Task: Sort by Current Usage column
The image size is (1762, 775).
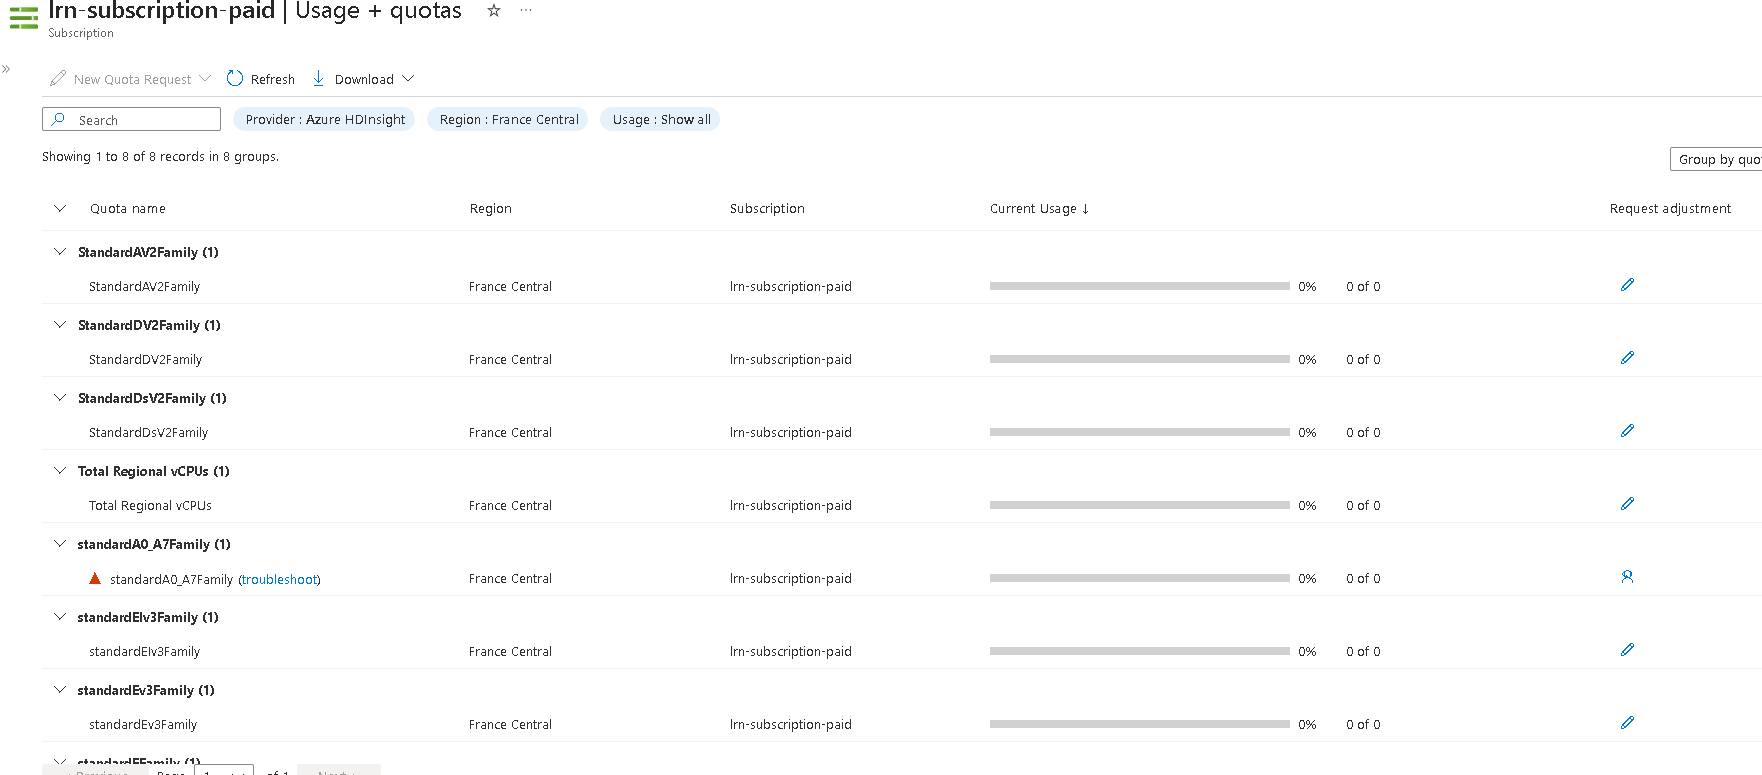Action: click(1039, 208)
